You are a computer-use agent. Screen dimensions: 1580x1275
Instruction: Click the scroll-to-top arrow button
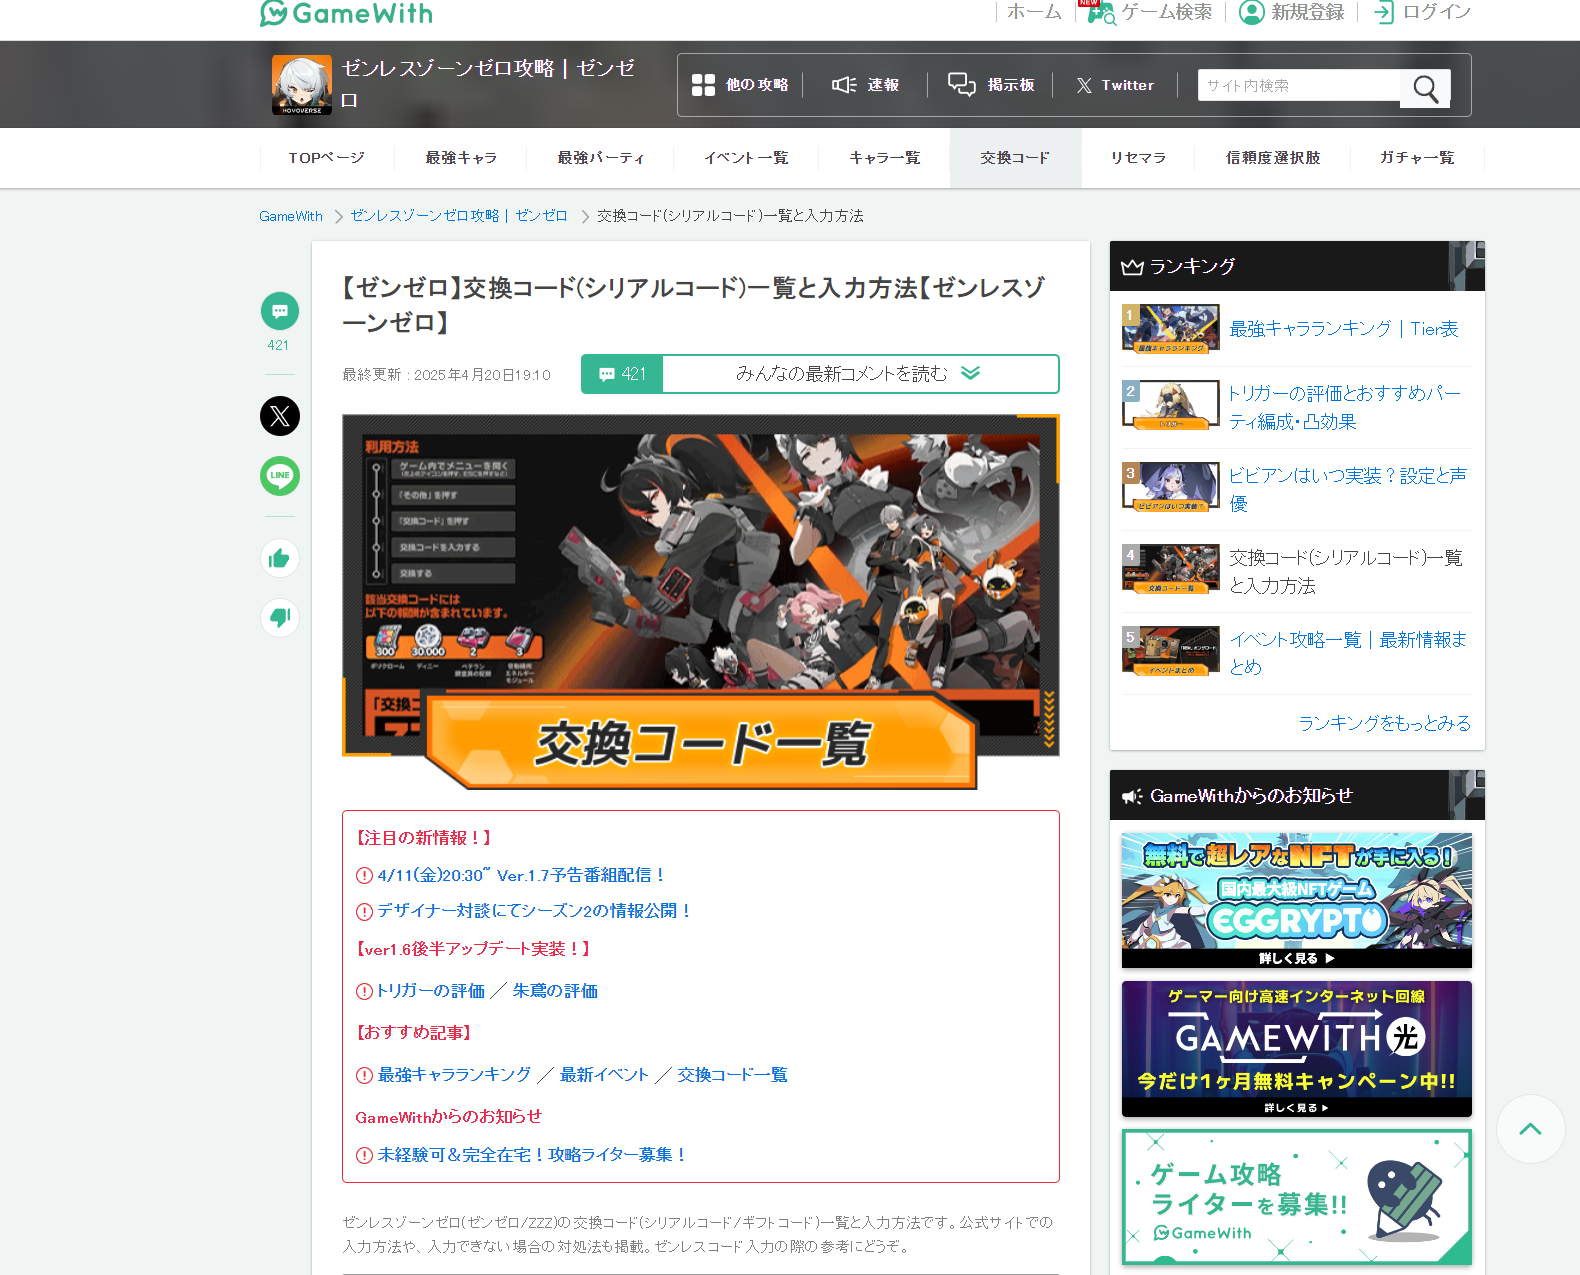1530,1129
